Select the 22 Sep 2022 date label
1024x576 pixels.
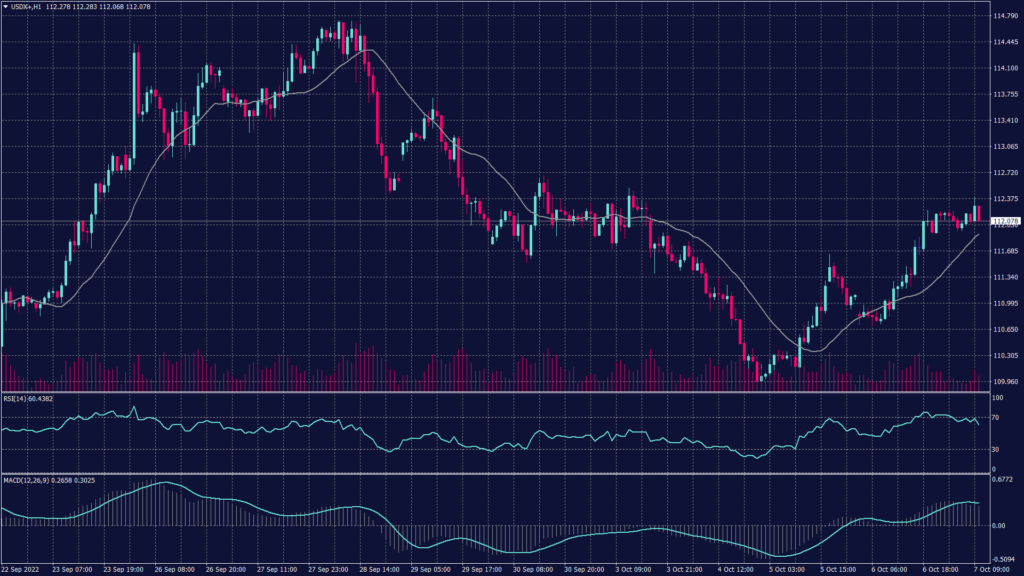[21, 569]
